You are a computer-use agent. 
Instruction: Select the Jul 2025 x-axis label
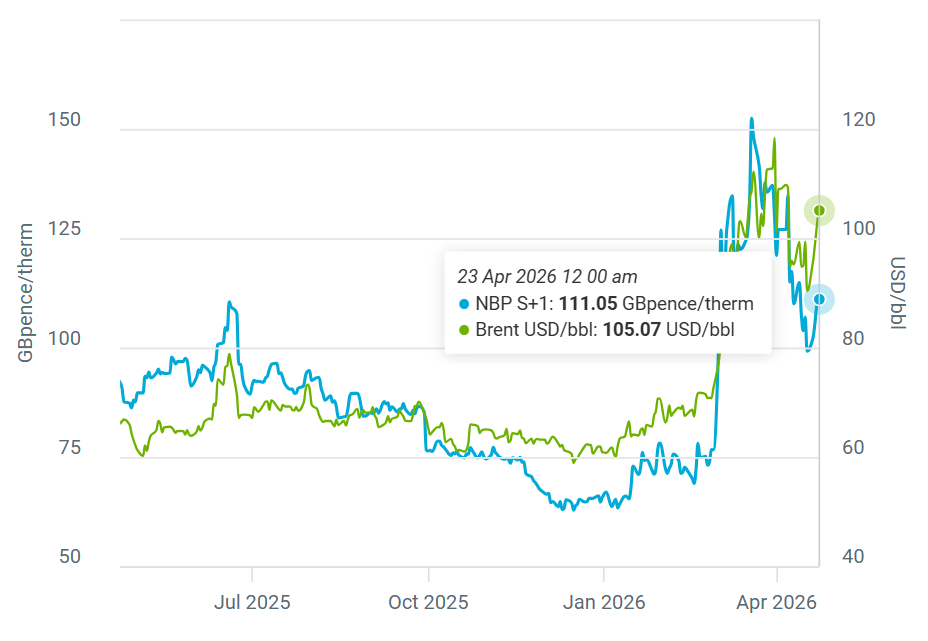[x=252, y=603]
